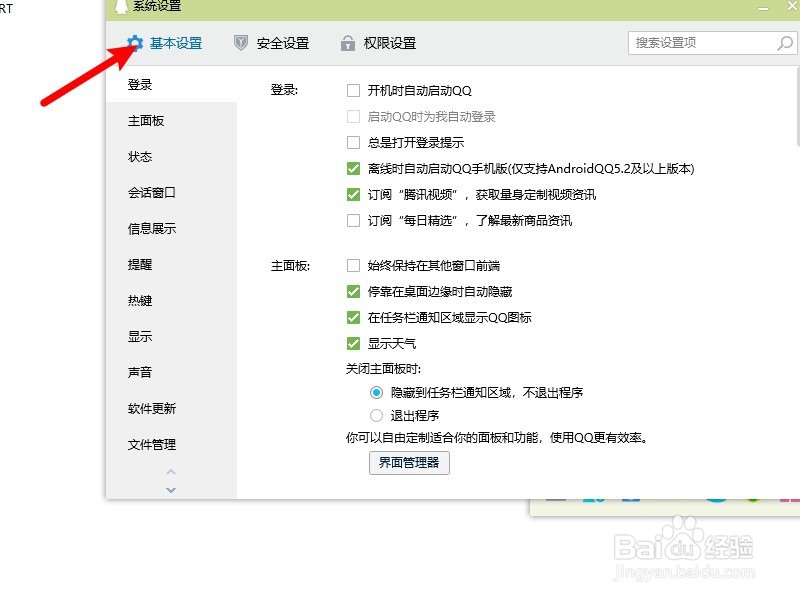Minimize the 系统设置 window
800x600 pixels.
763,8
